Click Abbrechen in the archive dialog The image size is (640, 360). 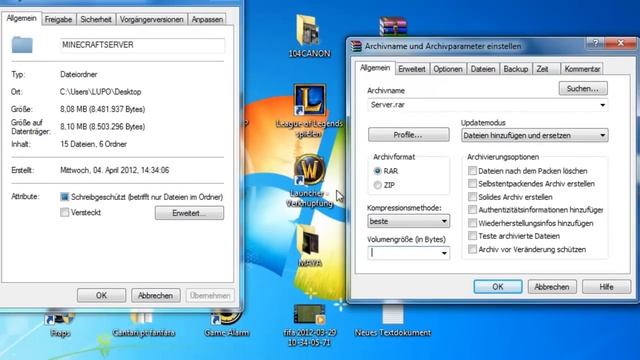[x=552, y=287]
